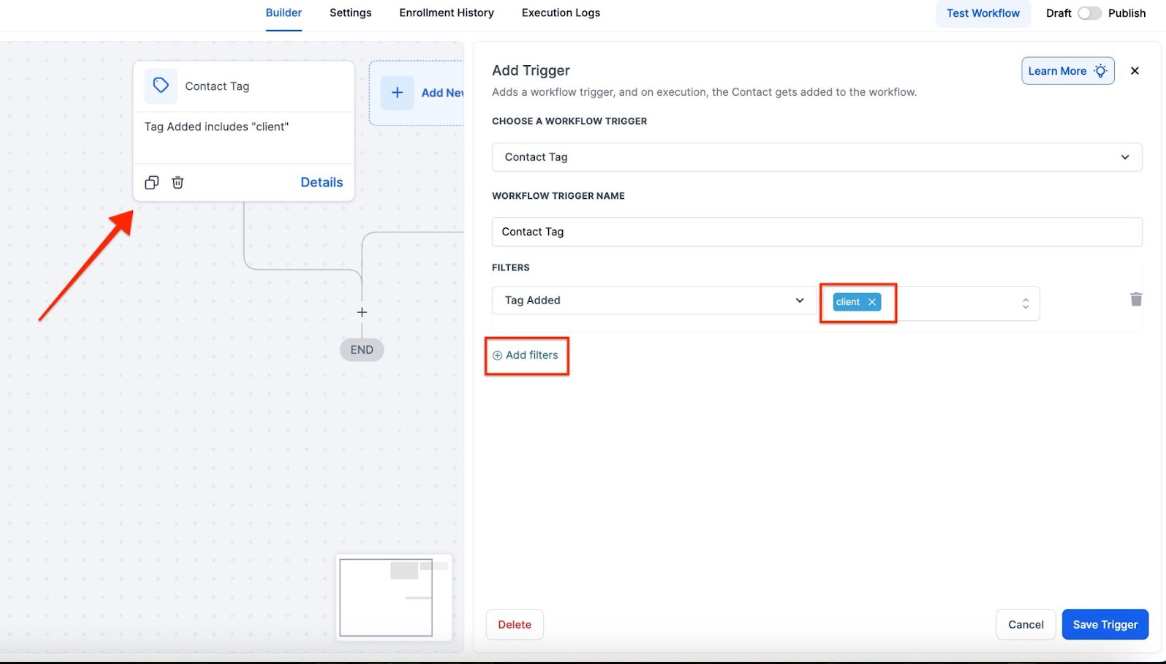This screenshot has height=664, width=1166.
Task: Open the tag value selector arrows
Action: click(1025, 303)
